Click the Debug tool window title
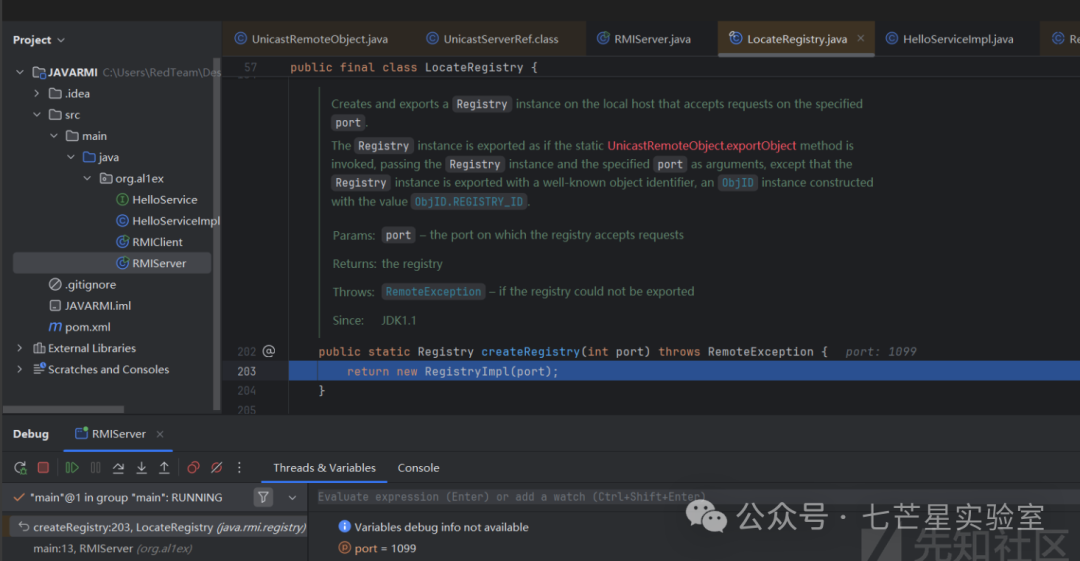Screen dimensions: 1080x561 (x=31, y=434)
